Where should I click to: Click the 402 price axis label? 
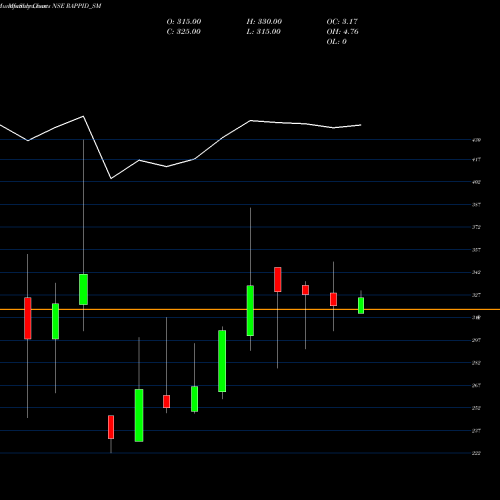(476, 182)
